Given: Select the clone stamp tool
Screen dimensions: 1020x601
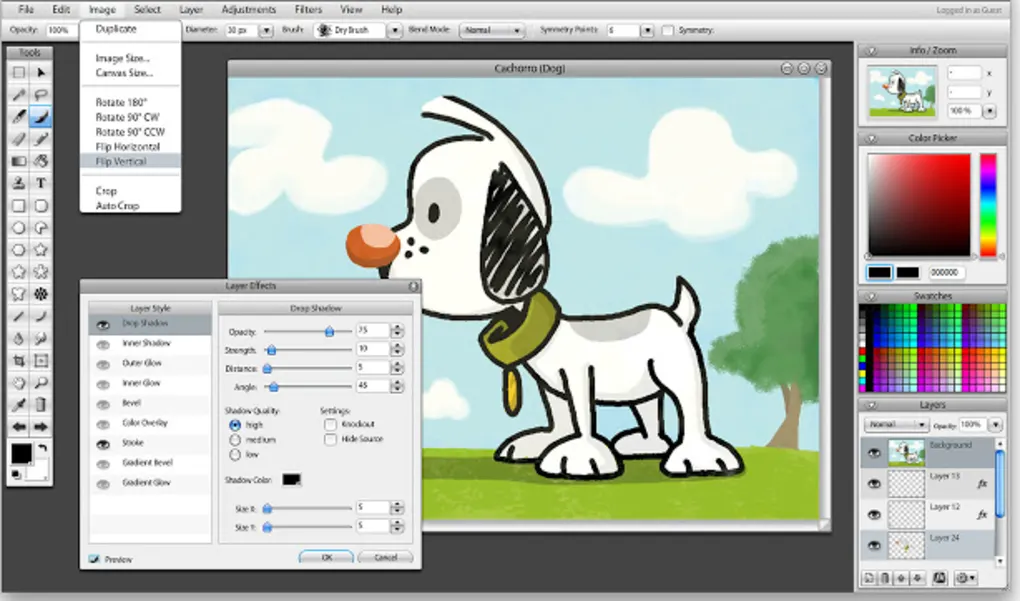Looking at the screenshot, I should (x=19, y=183).
